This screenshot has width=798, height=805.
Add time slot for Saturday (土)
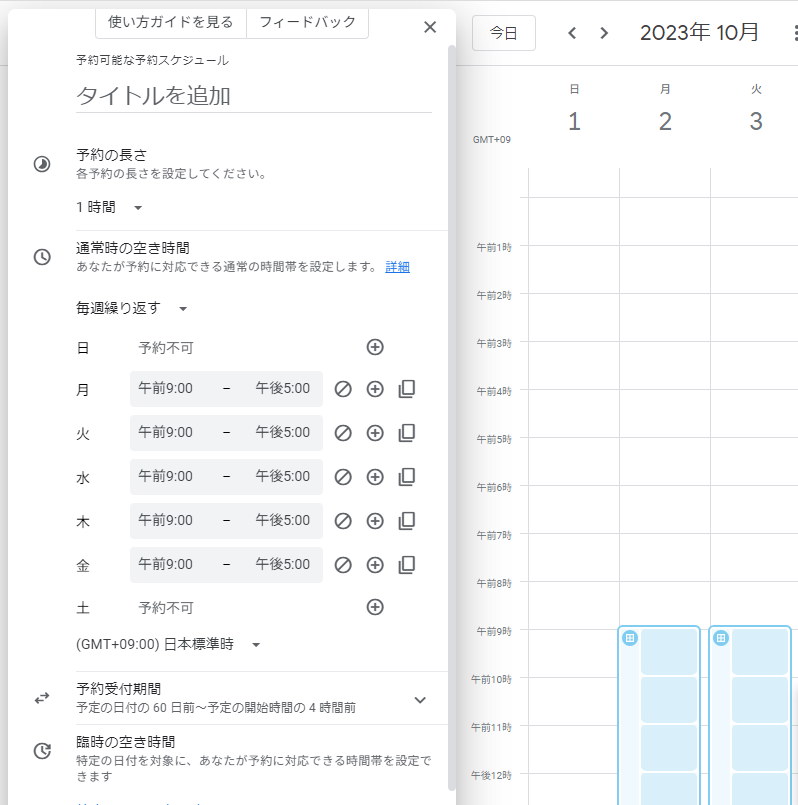tap(375, 607)
